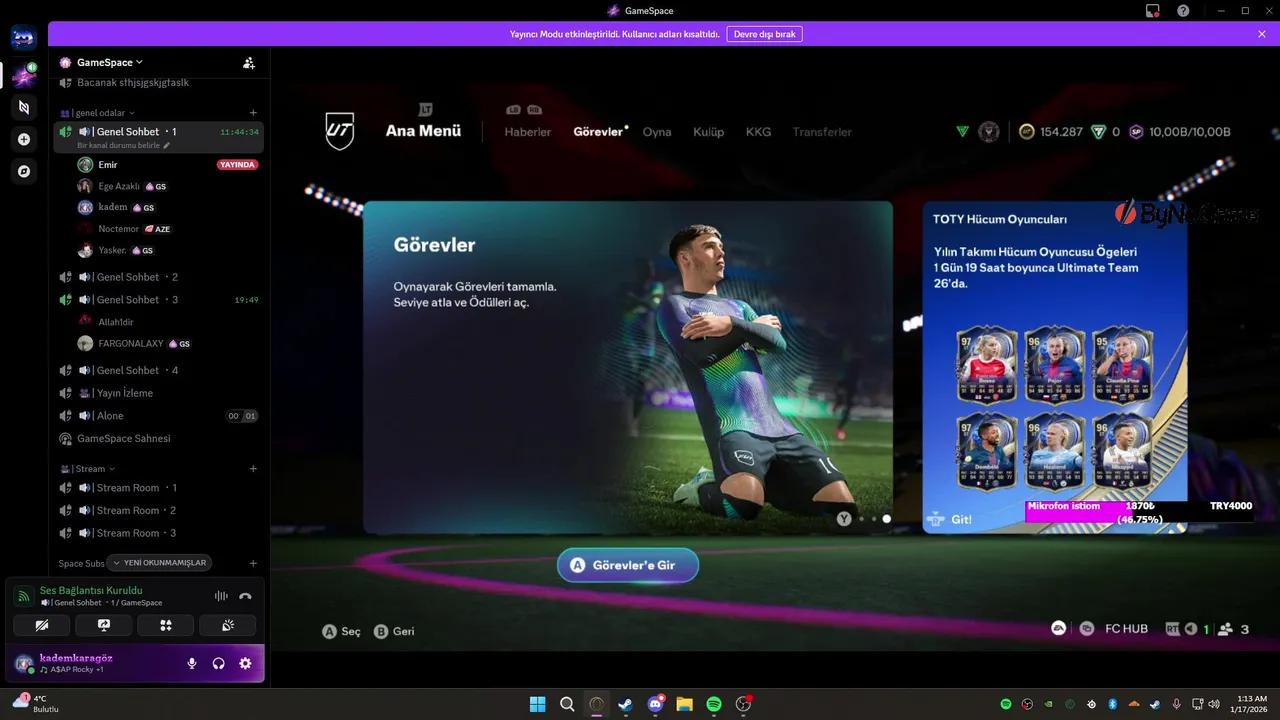Add a new server with plus icon

tap(24, 139)
